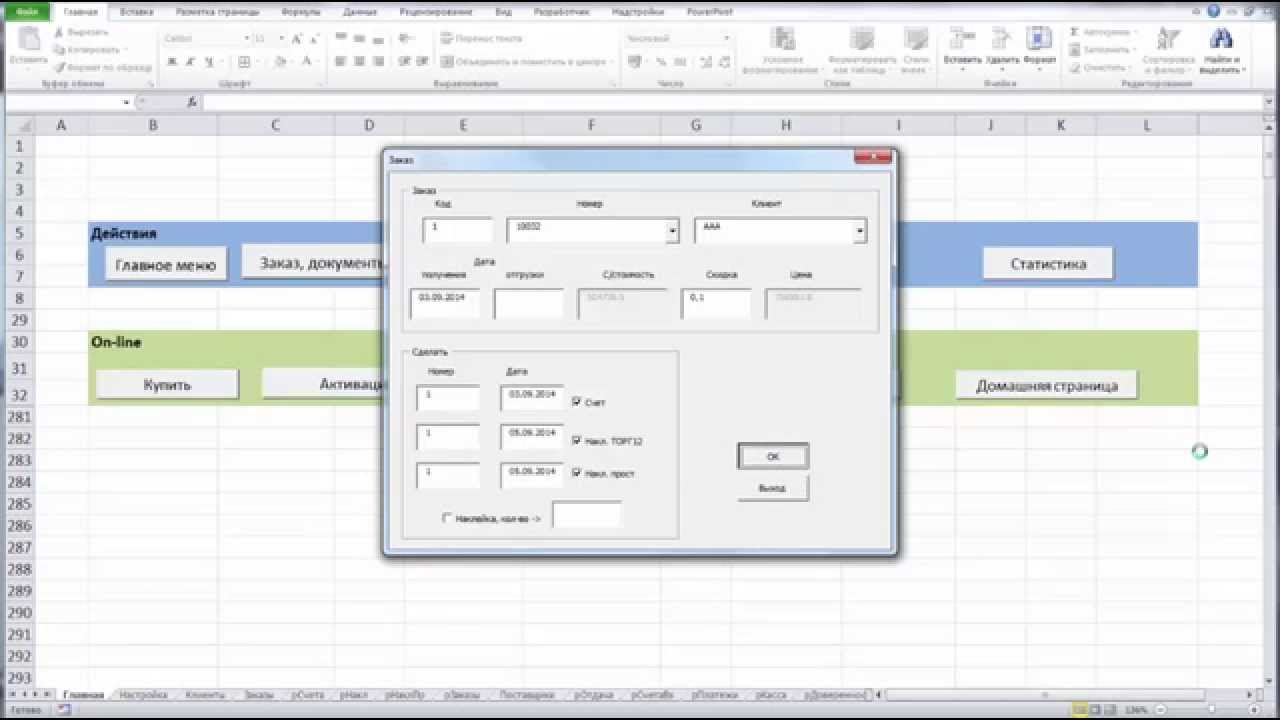Align text left in ribbon
Screen dimensions: 1280x720
(341, 61)
